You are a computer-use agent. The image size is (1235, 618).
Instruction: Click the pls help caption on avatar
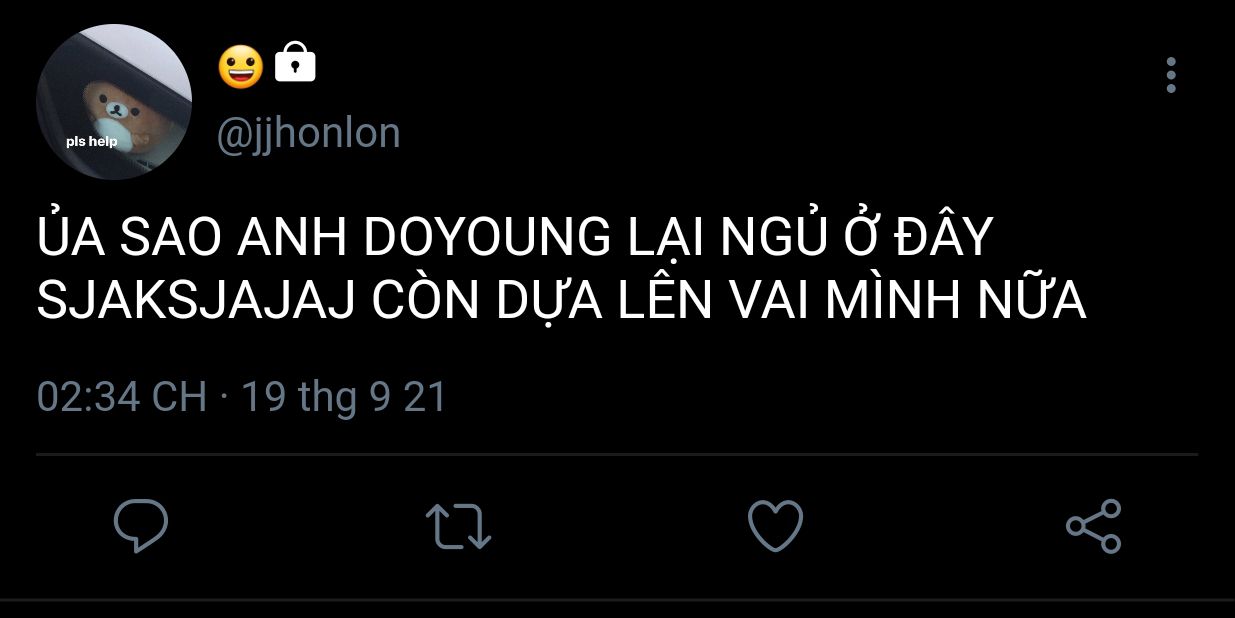coord(92,141)
